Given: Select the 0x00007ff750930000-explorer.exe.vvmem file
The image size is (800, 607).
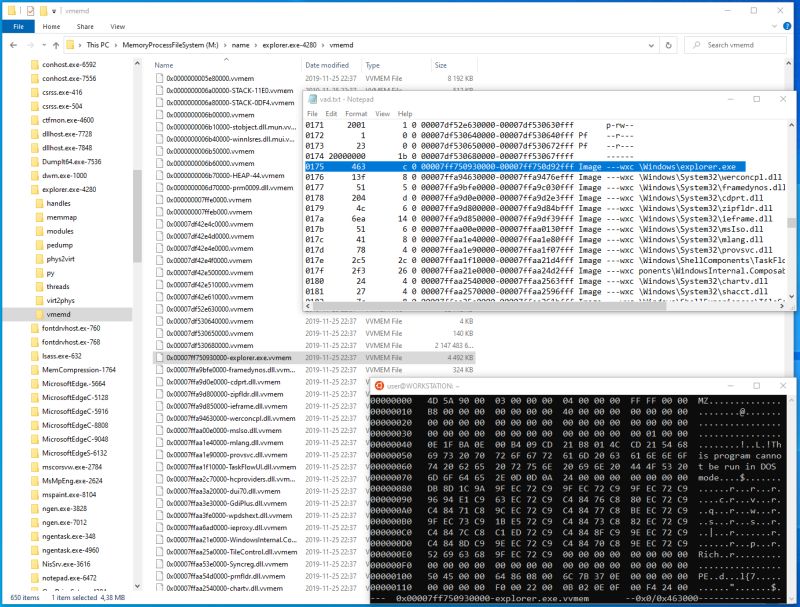Looking at the screenshot, I should [230, 357].
